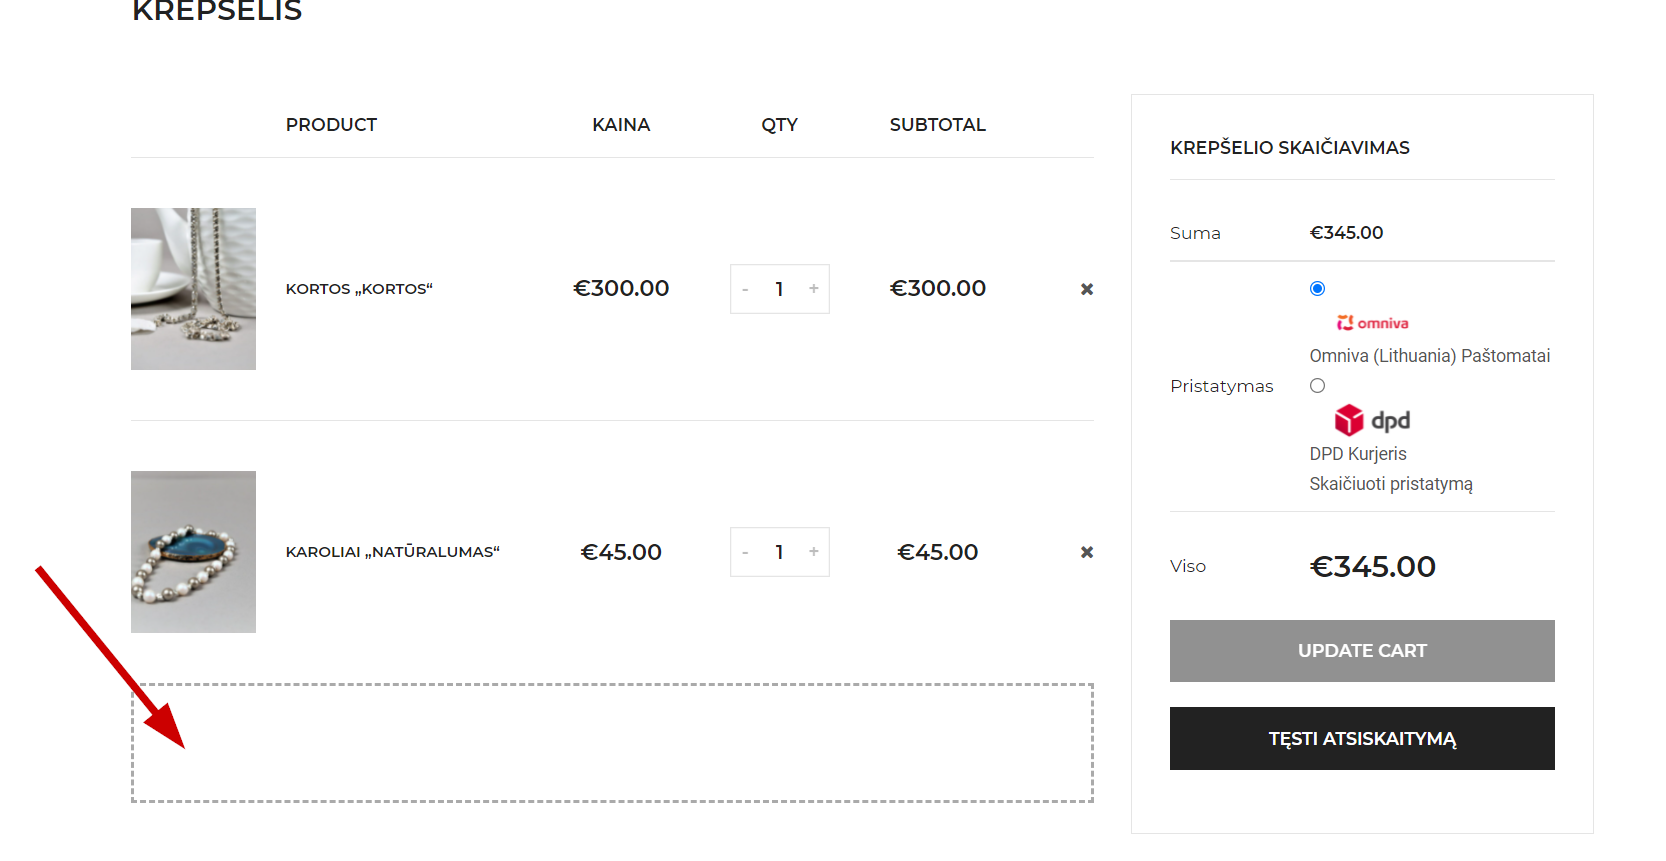Remove Kortos item with the X icon
This screenshot has width=1666, height=861.
pyautogui.click(x=1087, y=289)
